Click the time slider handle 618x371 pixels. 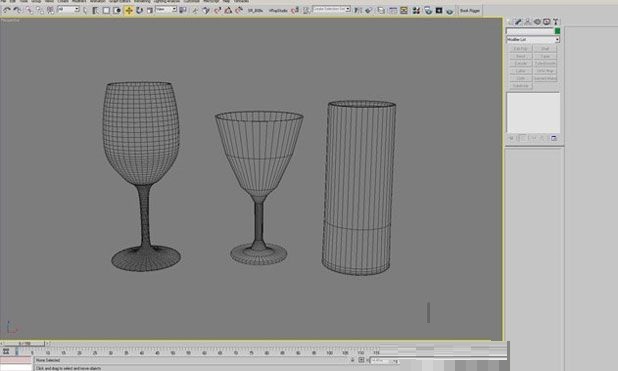[x=24, y=344]
